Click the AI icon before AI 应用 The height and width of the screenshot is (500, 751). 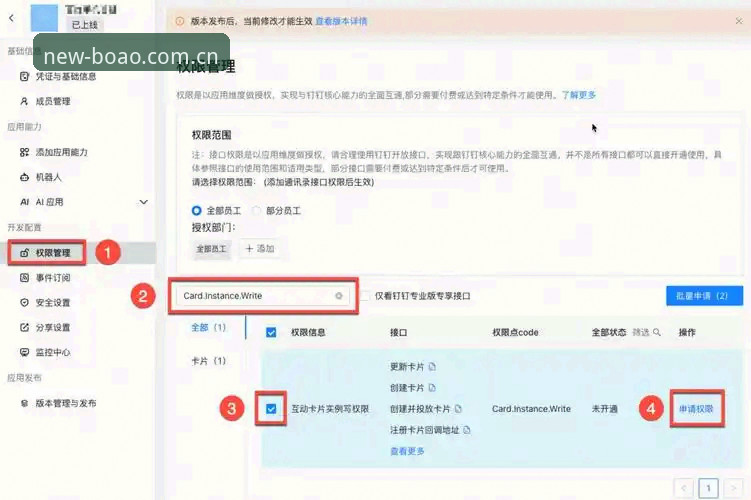24,202
